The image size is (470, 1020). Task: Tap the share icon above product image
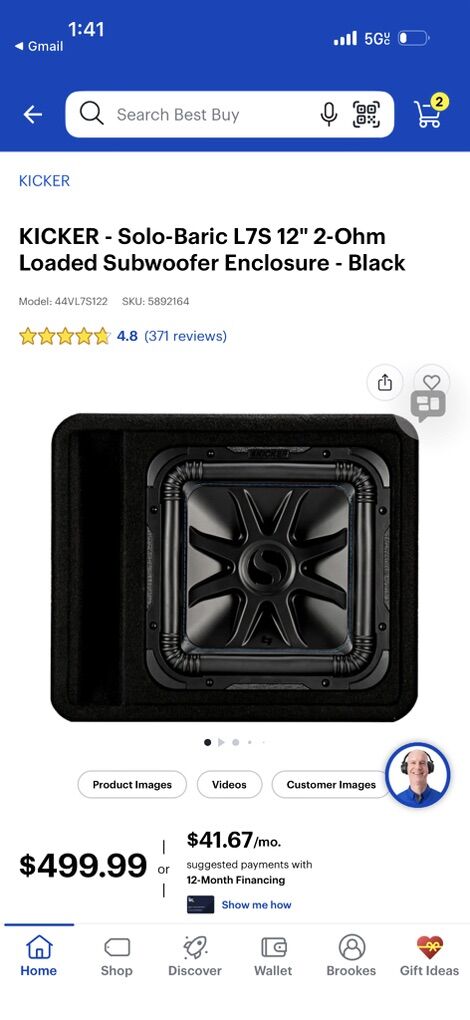pos(385,382)
